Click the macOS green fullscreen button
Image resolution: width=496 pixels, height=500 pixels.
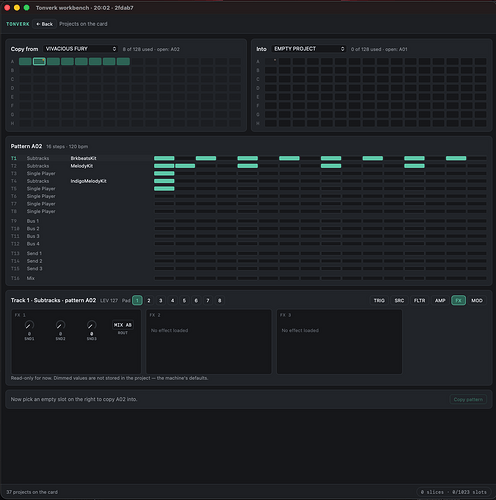27,8
